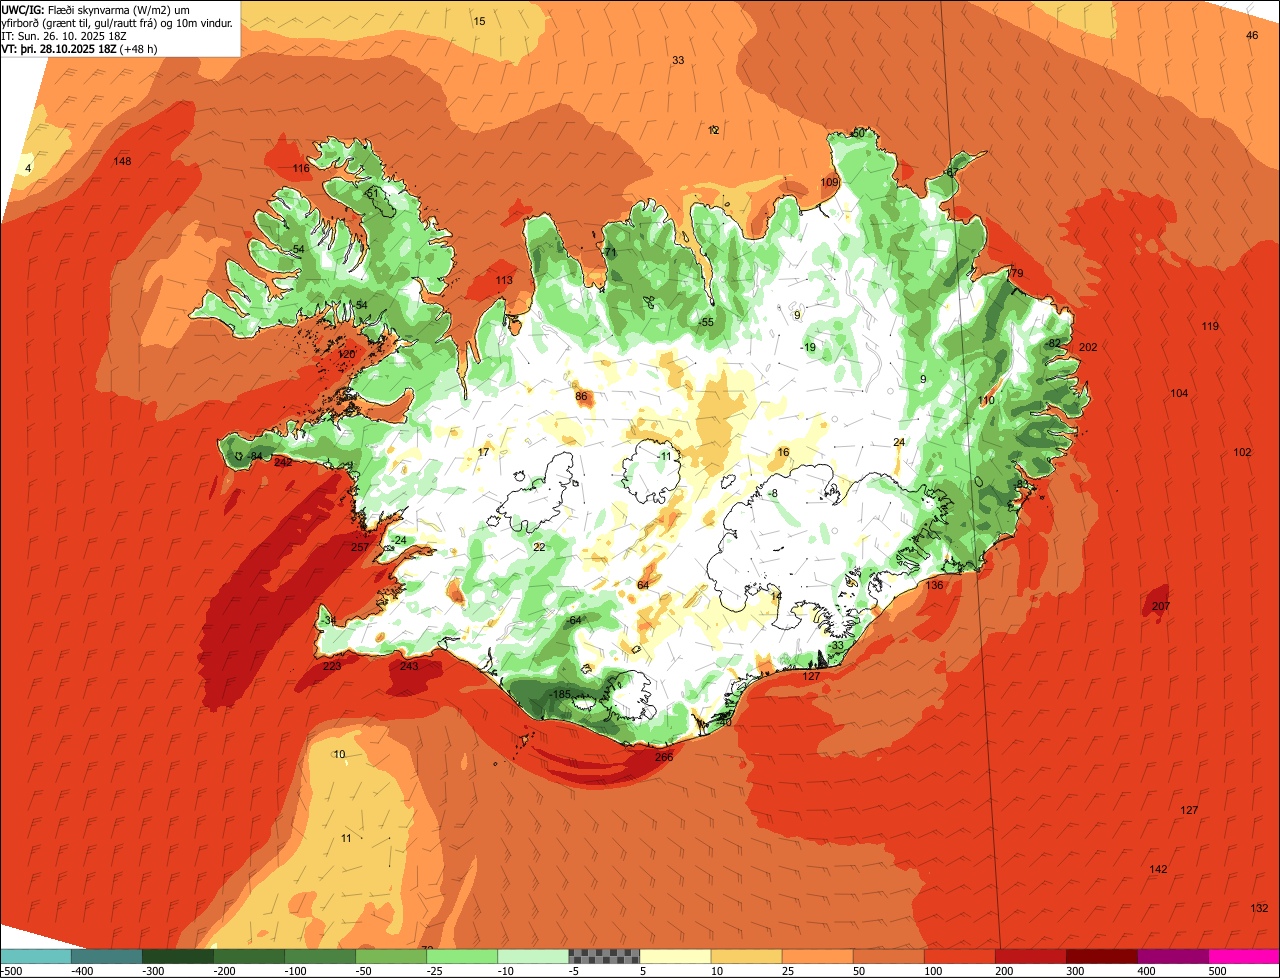The width and height of the screenshot is (1280, 978).
Task: Click the light green -25 to -10 legend swatch
Action: pos(462,956)
